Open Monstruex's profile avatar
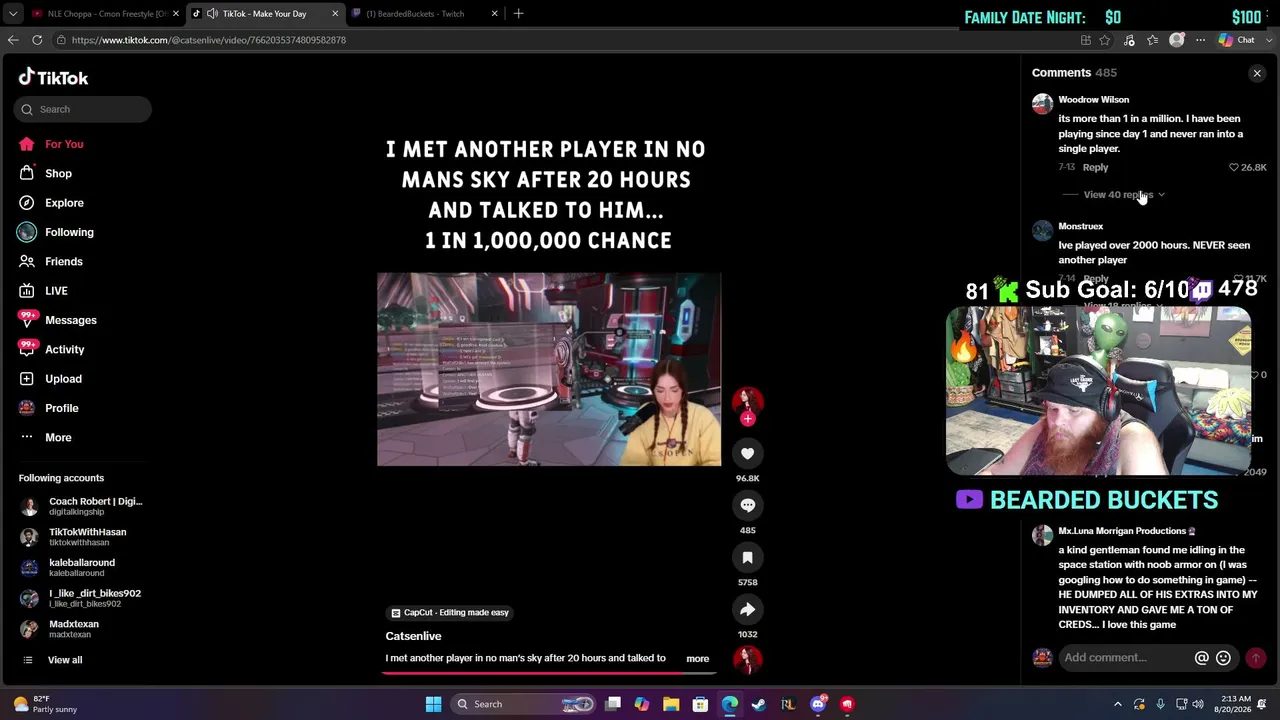 tap(1042, 231)
